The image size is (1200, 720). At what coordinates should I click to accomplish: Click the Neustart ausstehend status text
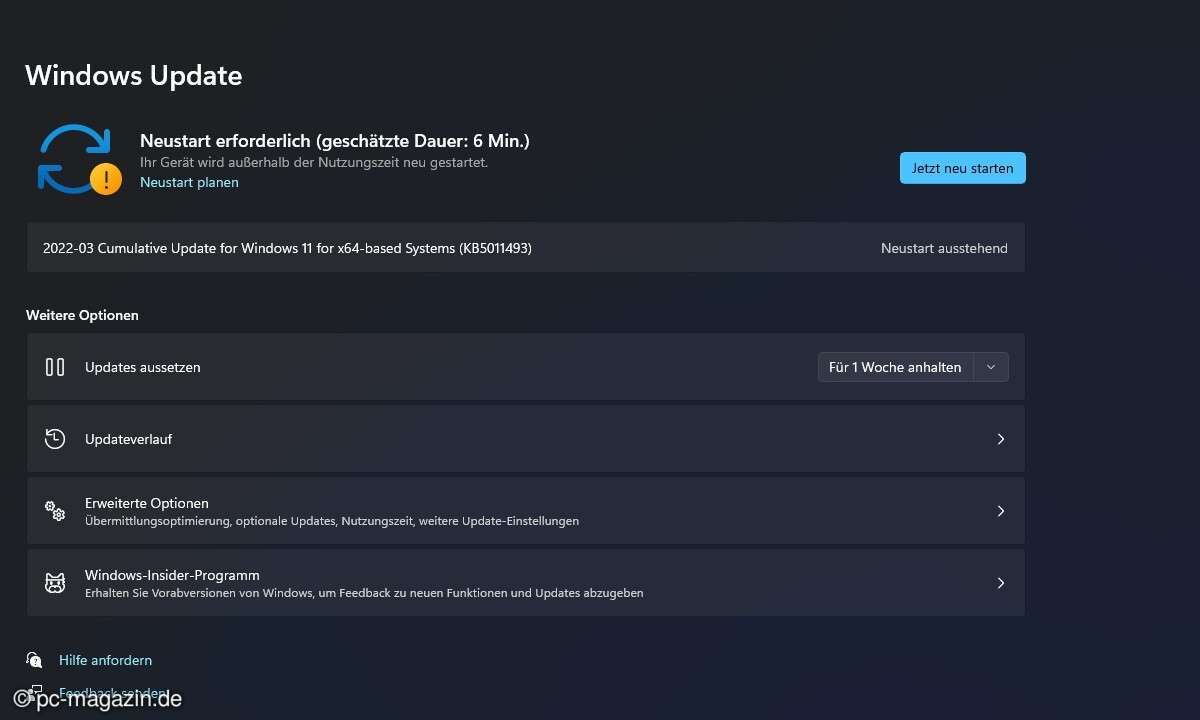944,248
